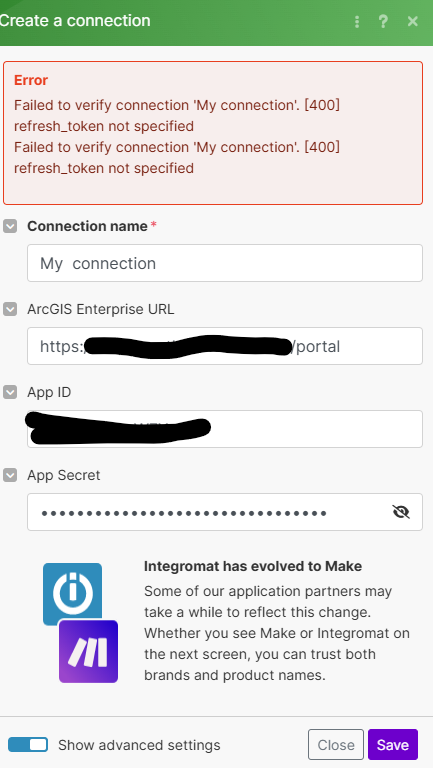This screenshot has width=433, height=768.
Task: Focus the Connection name input field
Action: [x=225, y=263]
